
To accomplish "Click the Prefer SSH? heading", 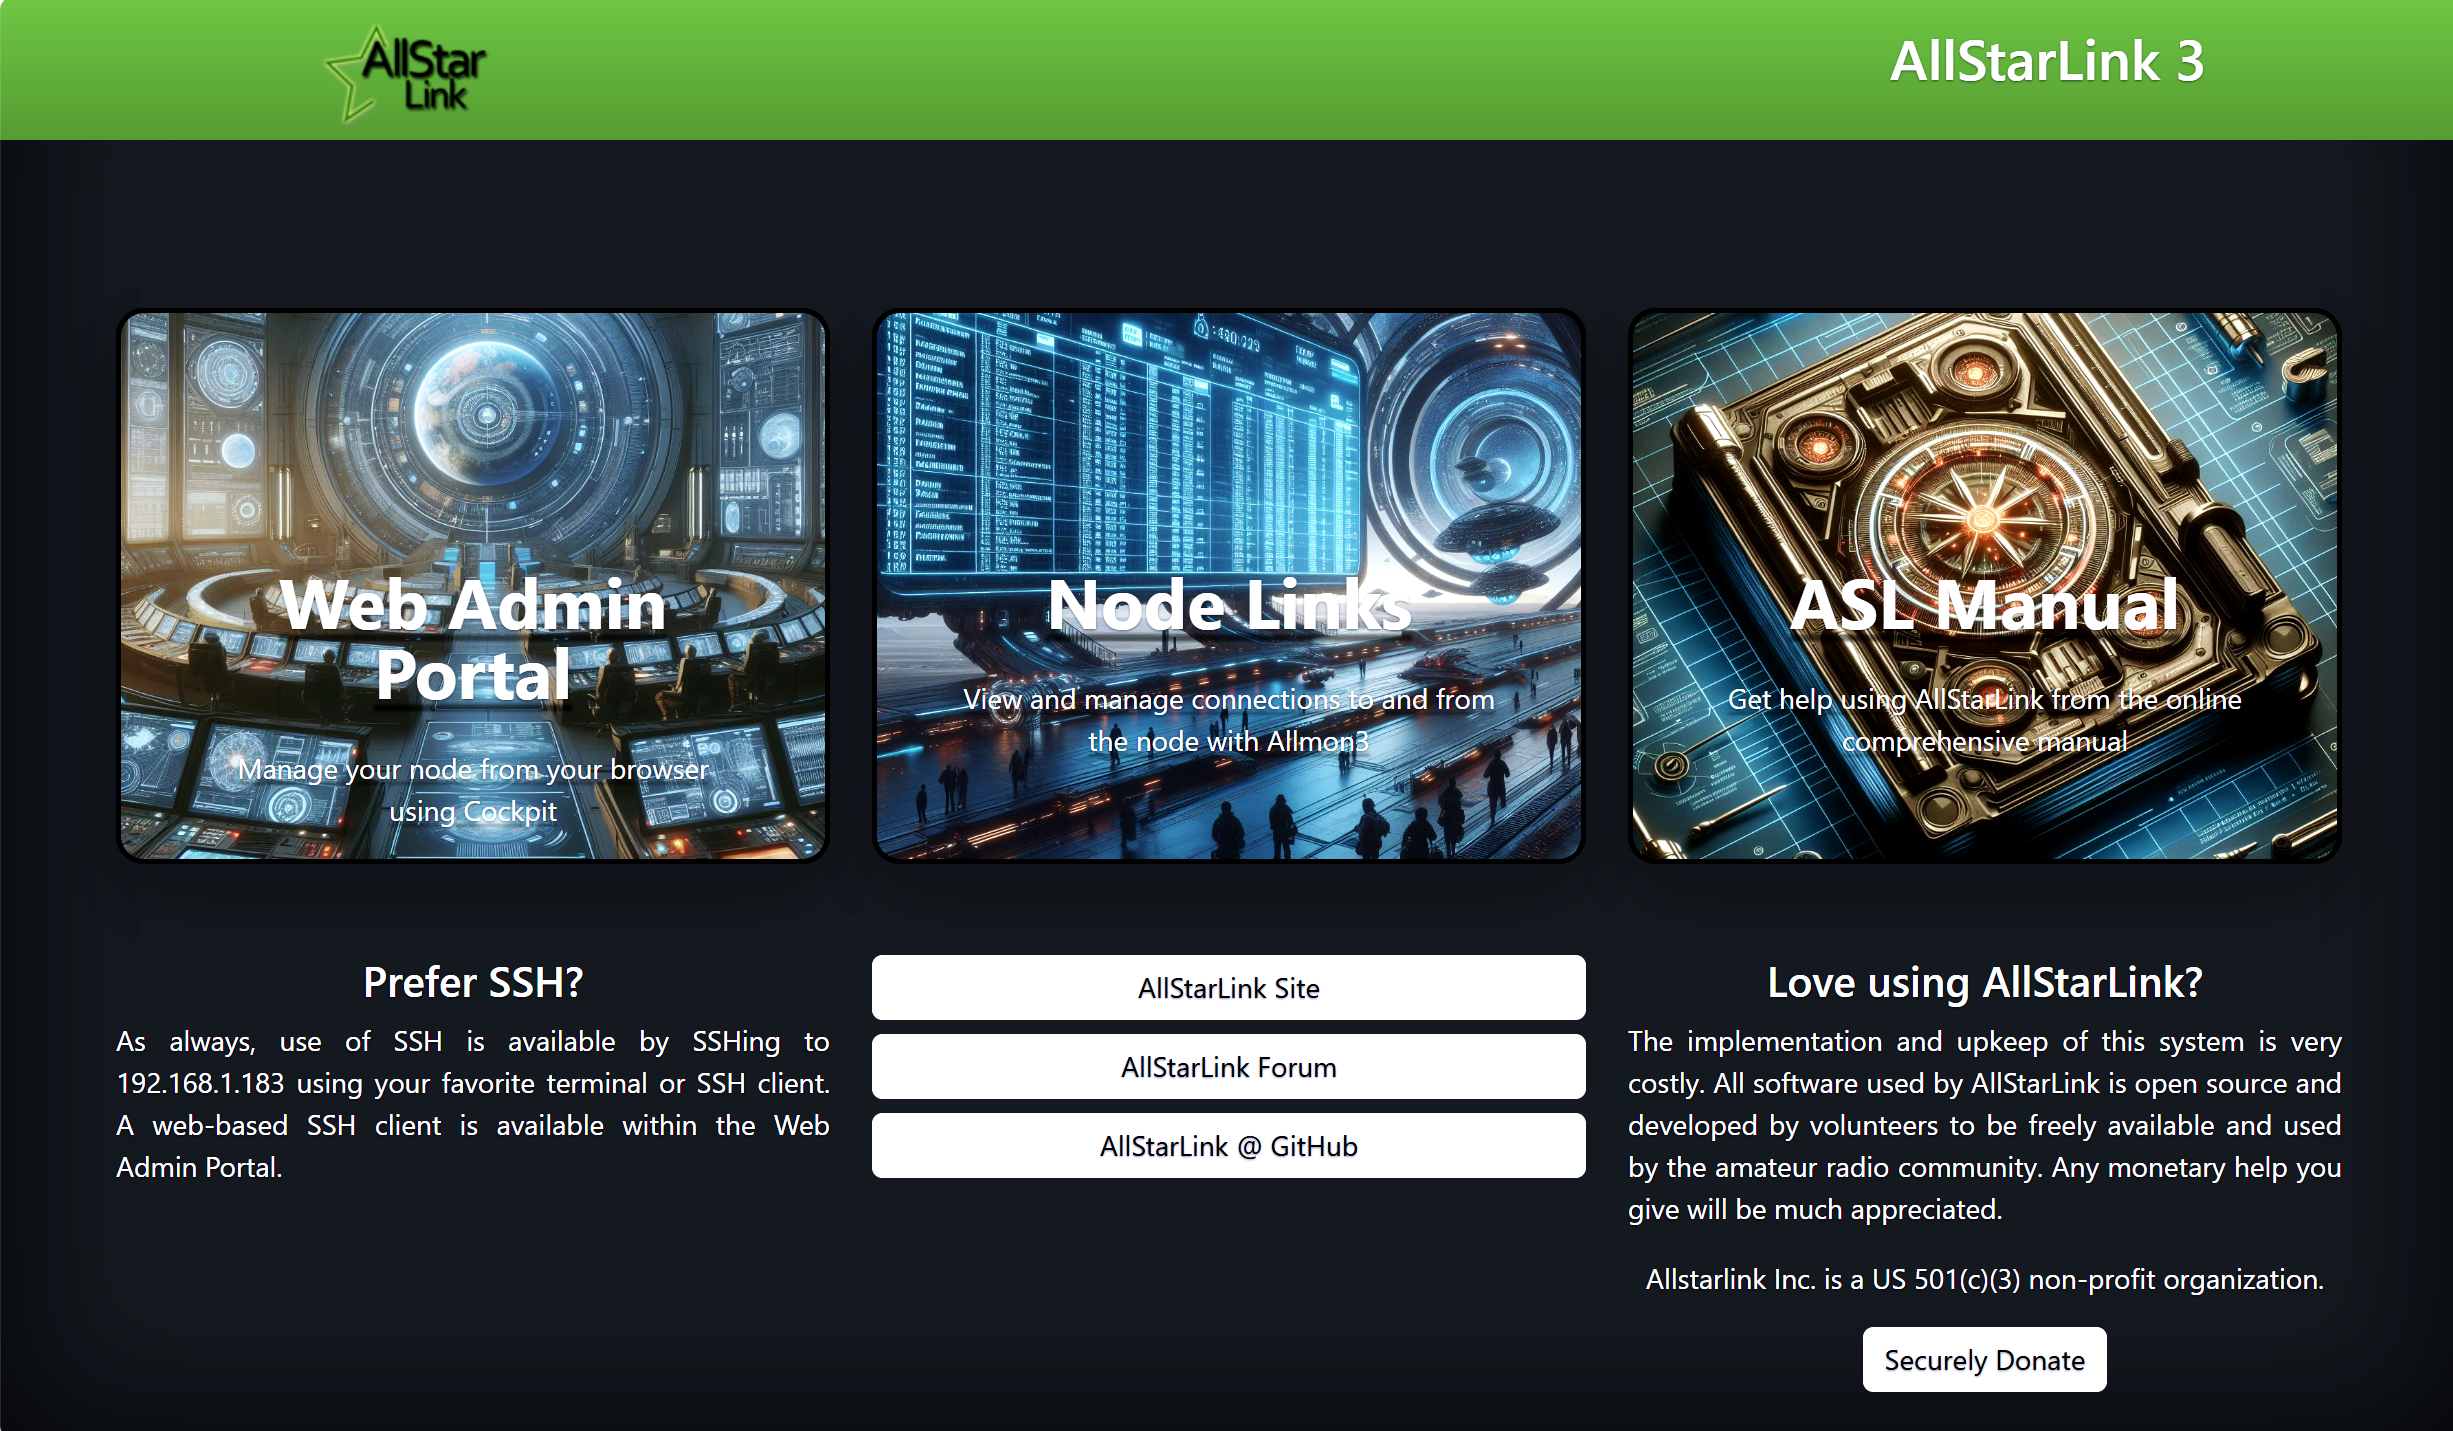I will (472, 983).
